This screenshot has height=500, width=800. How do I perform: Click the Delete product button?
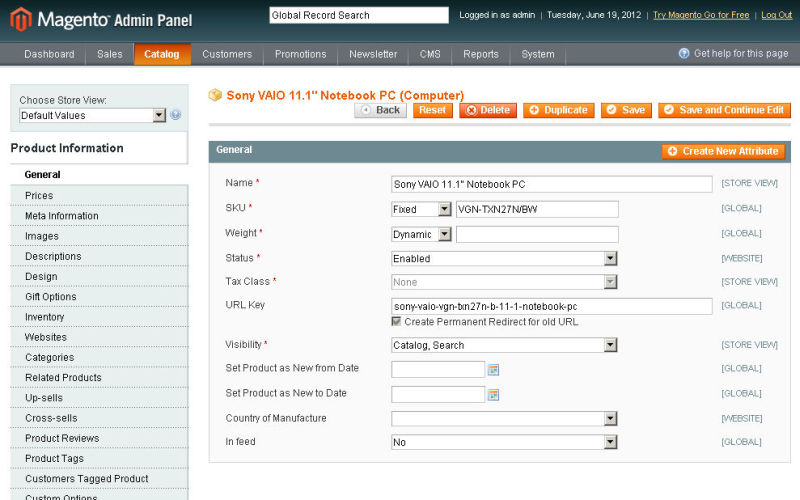[488, 110]
